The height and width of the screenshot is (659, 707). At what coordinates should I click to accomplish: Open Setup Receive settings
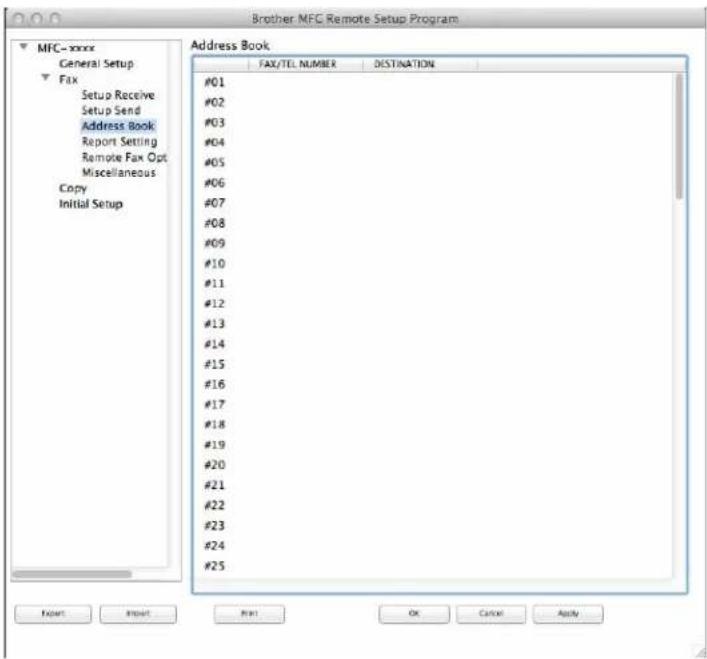pyautogui.click(x=118, y=95)
